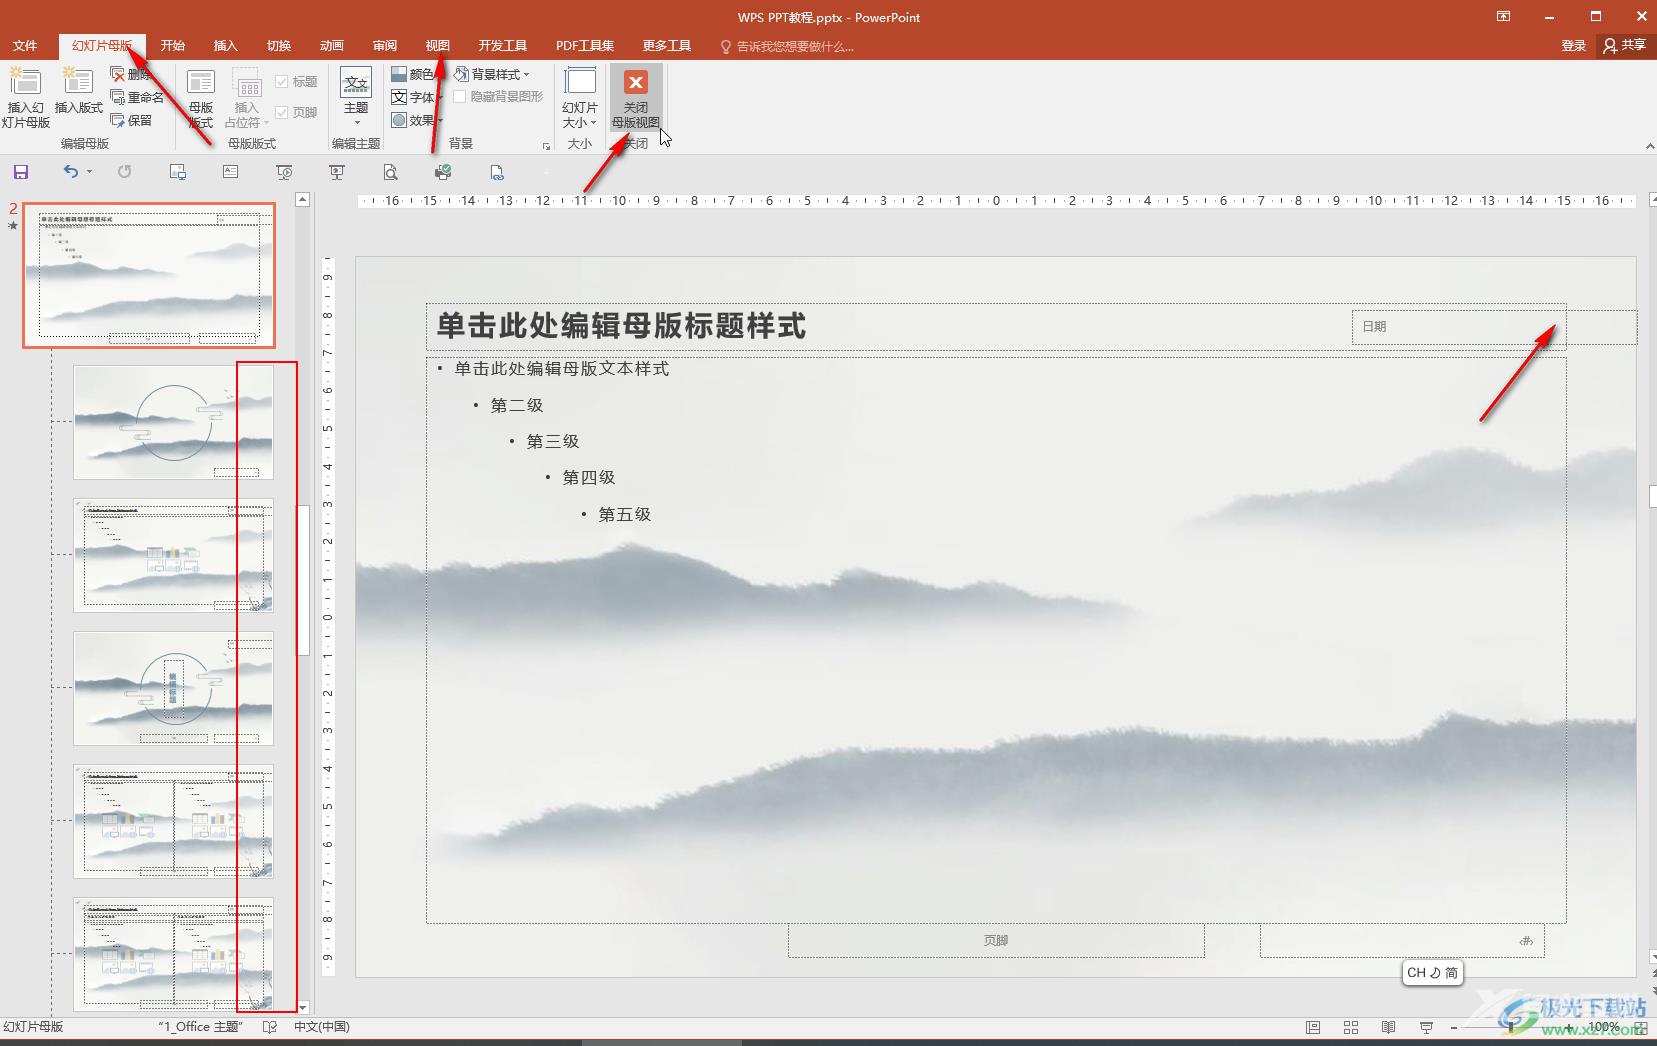This screenshot has width=1657, height=1046.
Task: Click the Redo/Repeat icon
Action: (124, 172)
